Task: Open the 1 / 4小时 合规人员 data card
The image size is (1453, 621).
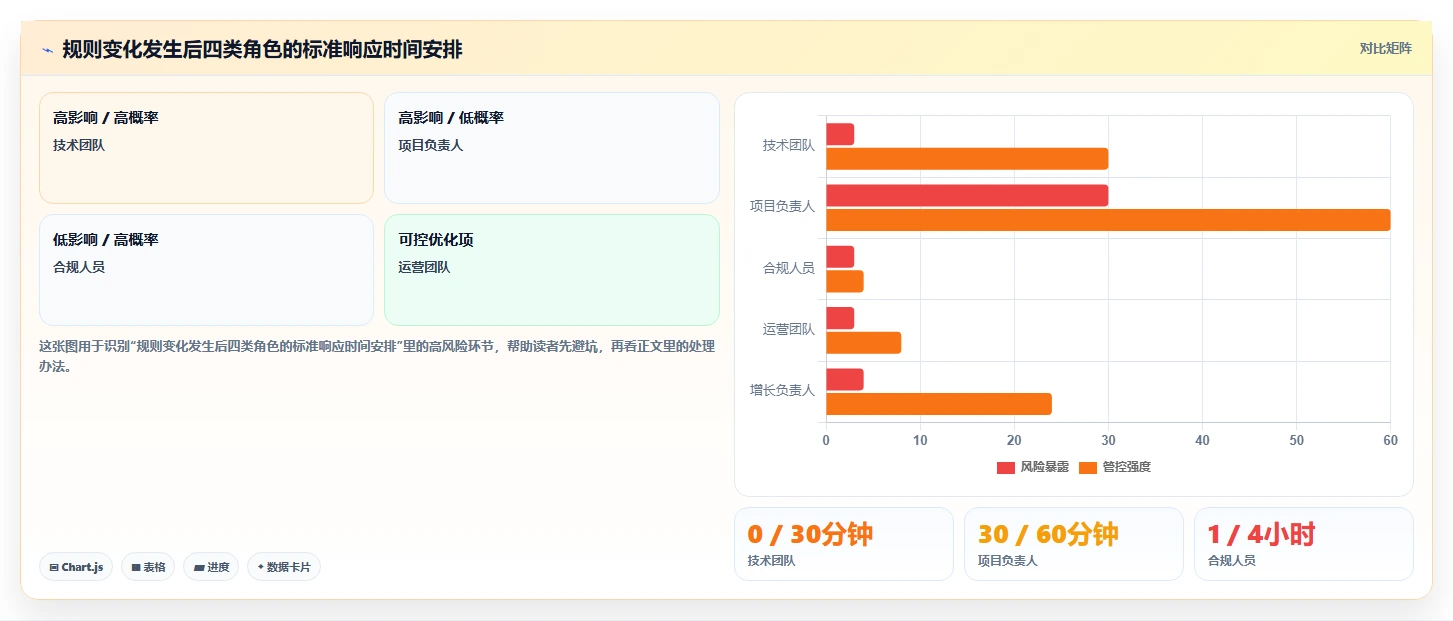Action: pos(1304,544)
